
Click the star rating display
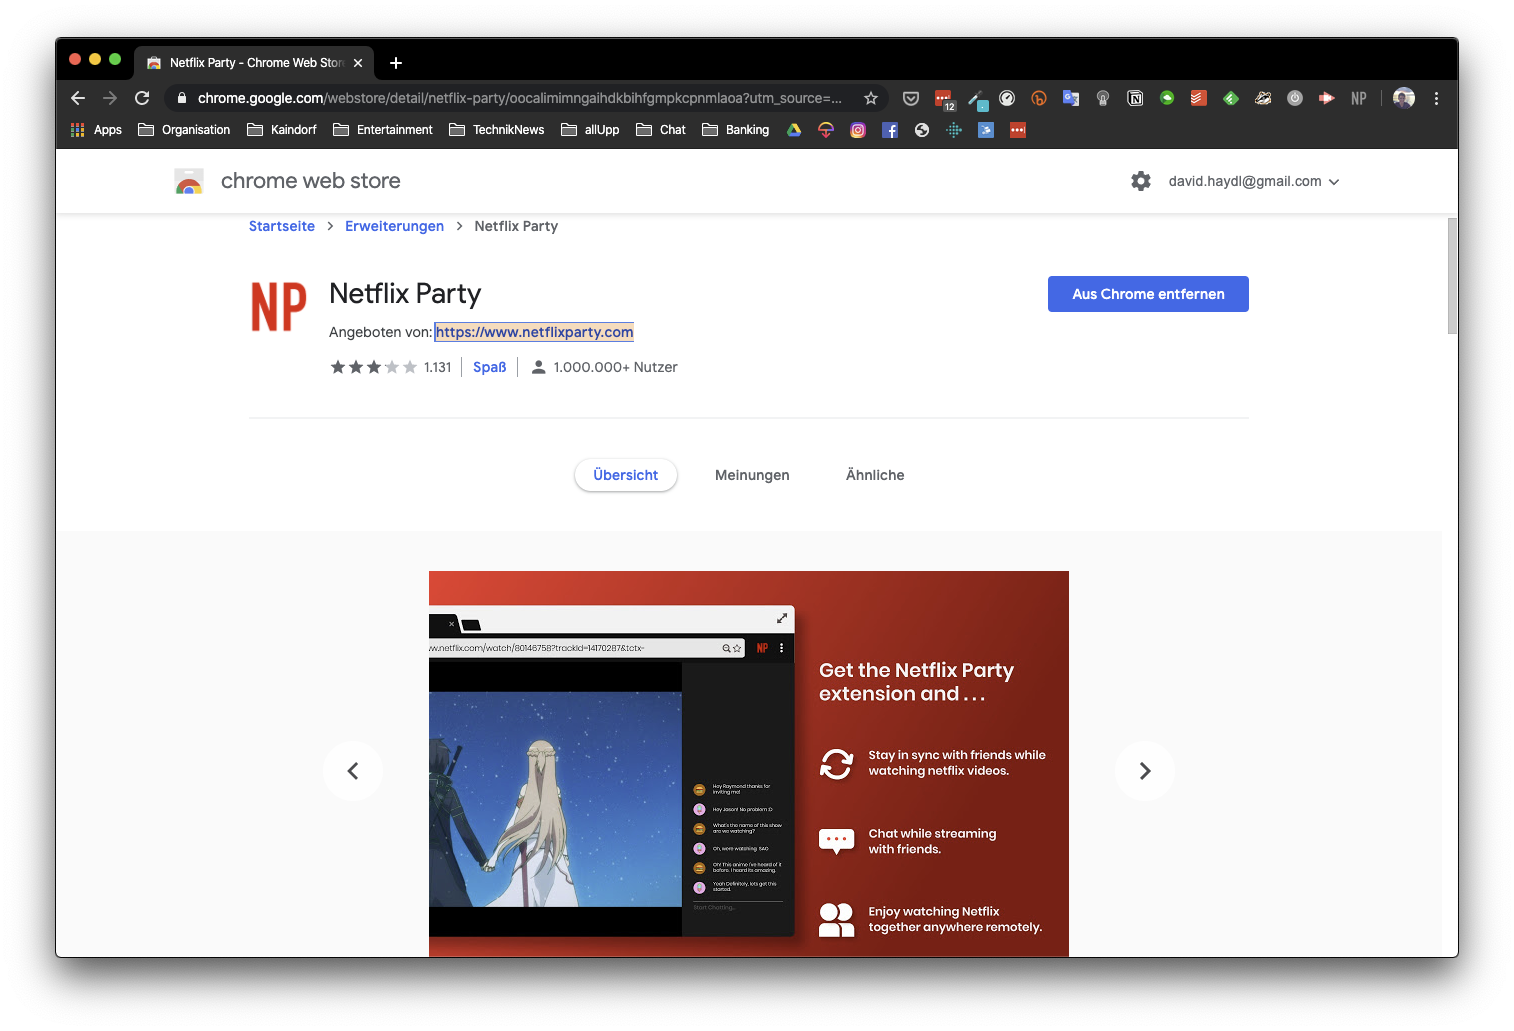374,367
